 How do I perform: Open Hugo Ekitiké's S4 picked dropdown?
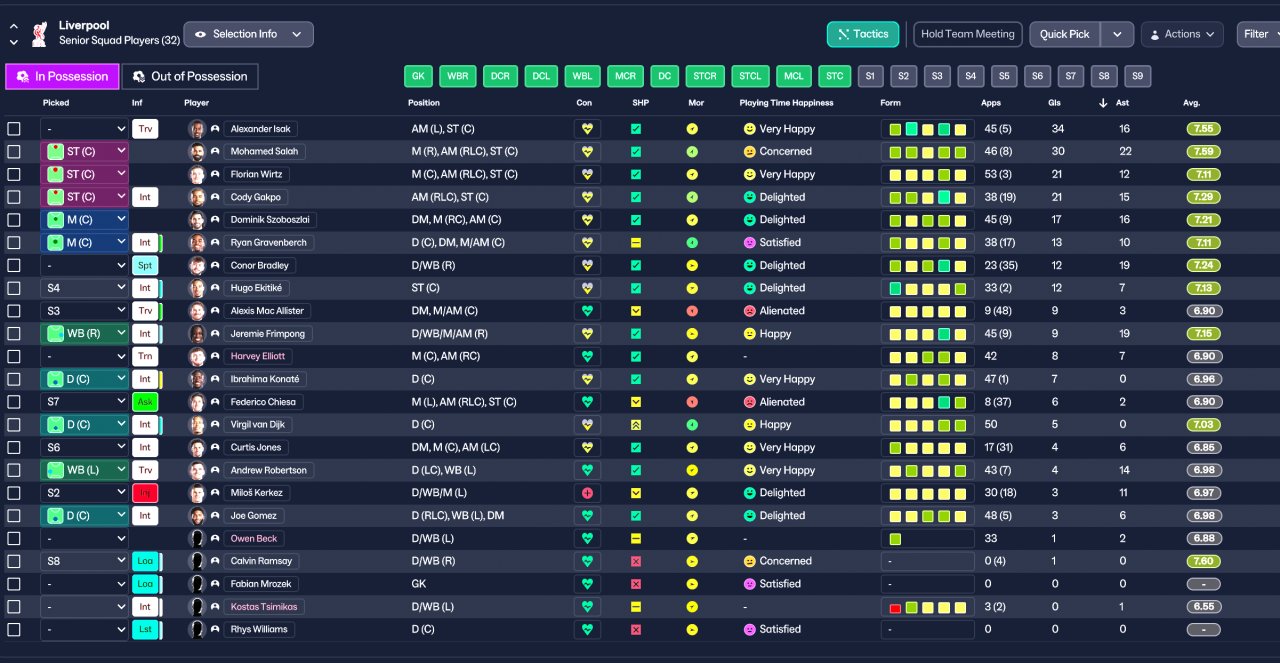click(85, 288)
